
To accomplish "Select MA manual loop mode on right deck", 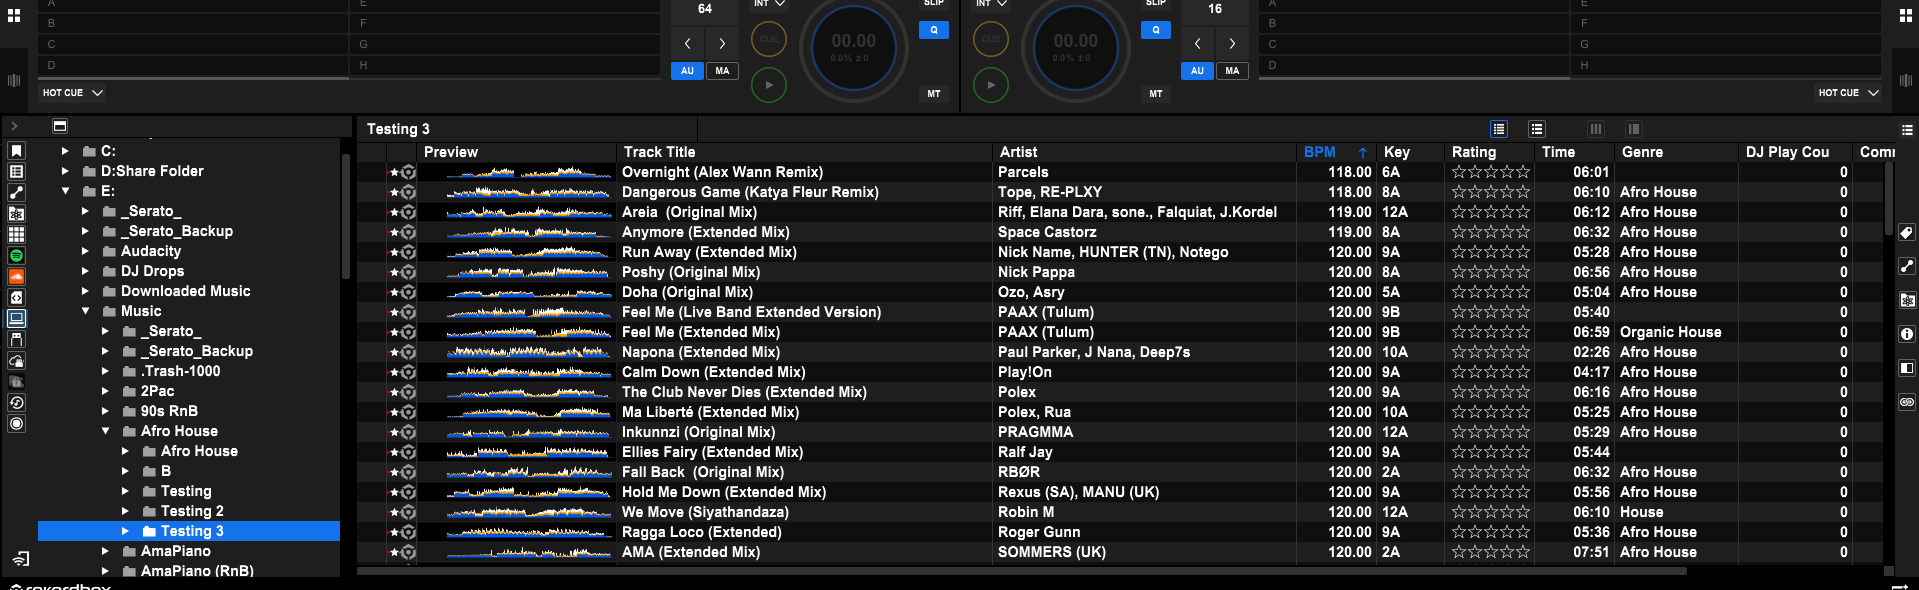I will point(1232,71).
